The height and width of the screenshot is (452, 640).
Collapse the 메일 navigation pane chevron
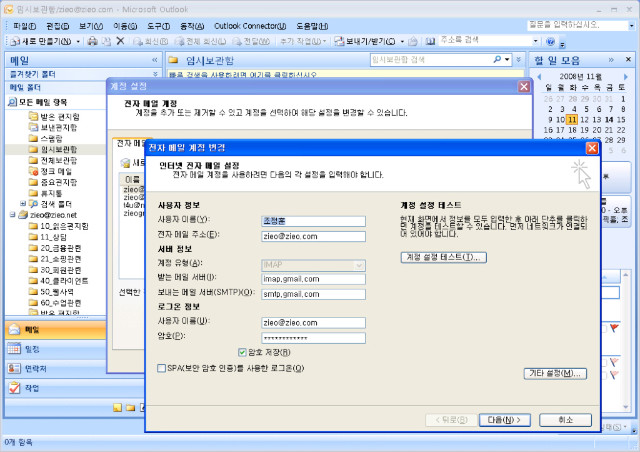[x=155, y=60]
